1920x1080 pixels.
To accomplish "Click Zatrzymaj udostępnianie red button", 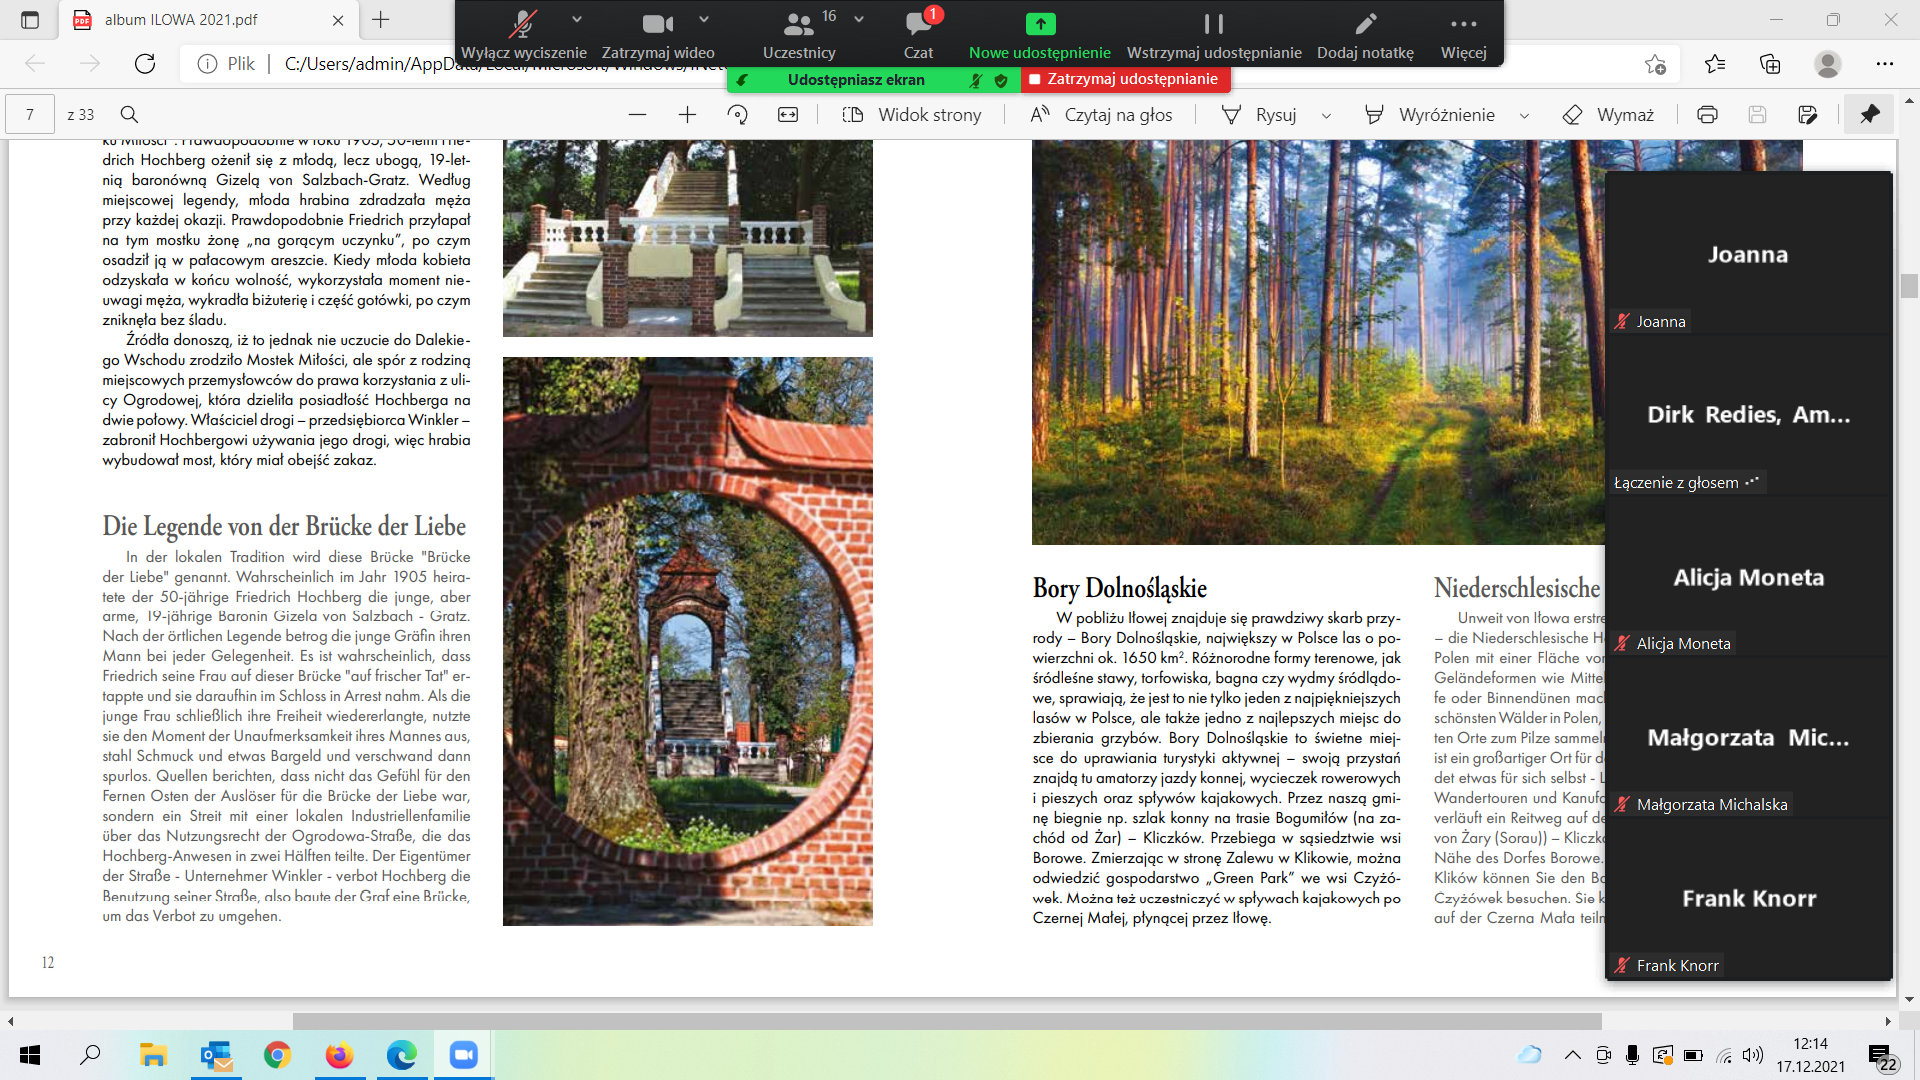I will click(1125, 79).
